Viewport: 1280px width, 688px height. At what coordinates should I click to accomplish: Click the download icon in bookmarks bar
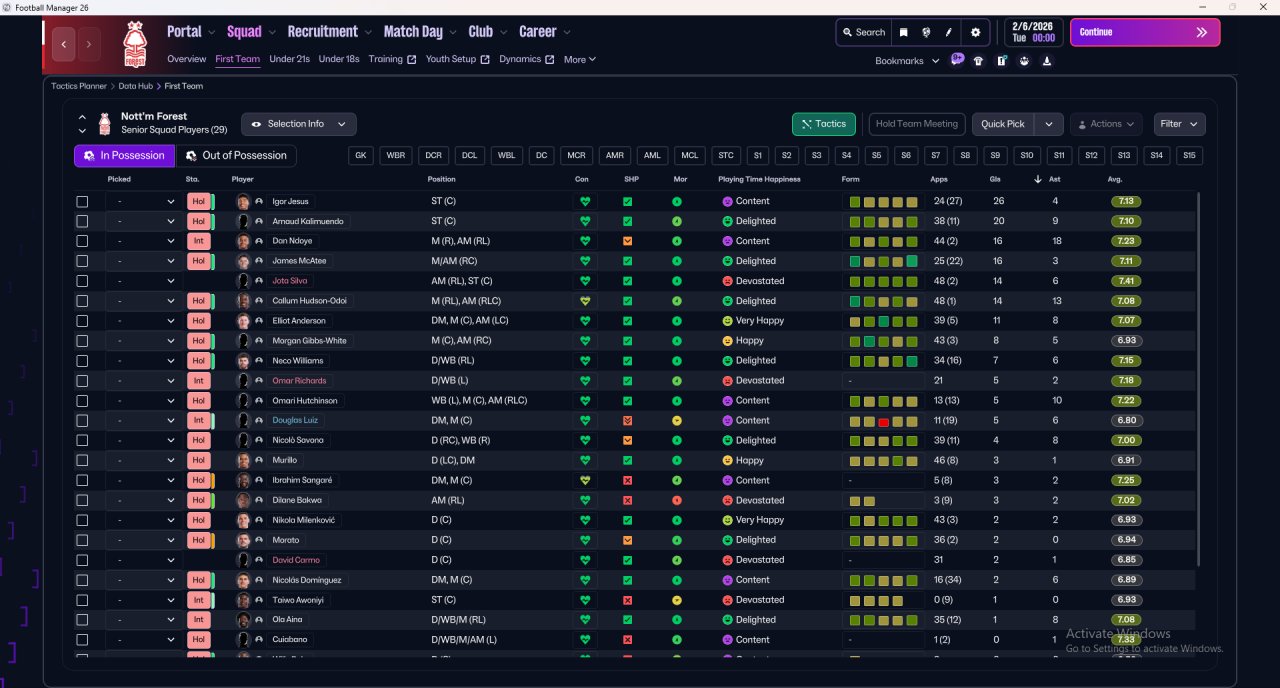click(1046, 61)
